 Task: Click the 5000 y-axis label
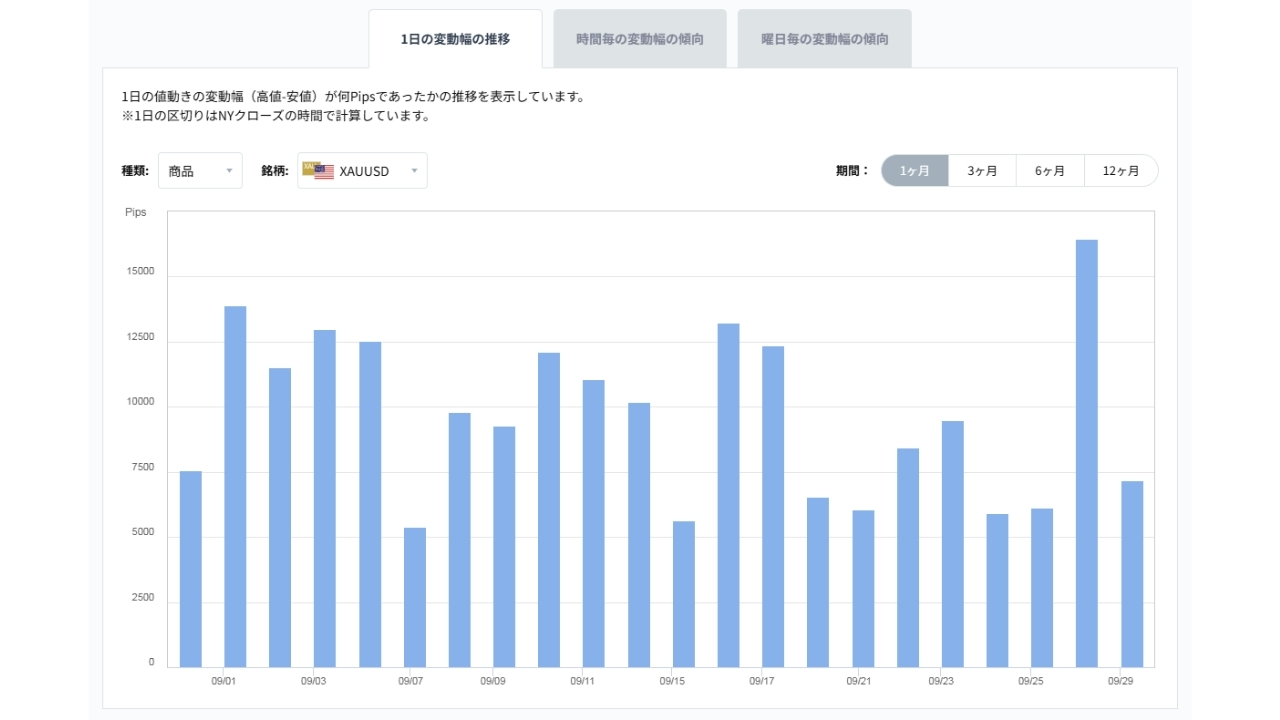pyautogui.click(x=143, y=532)
